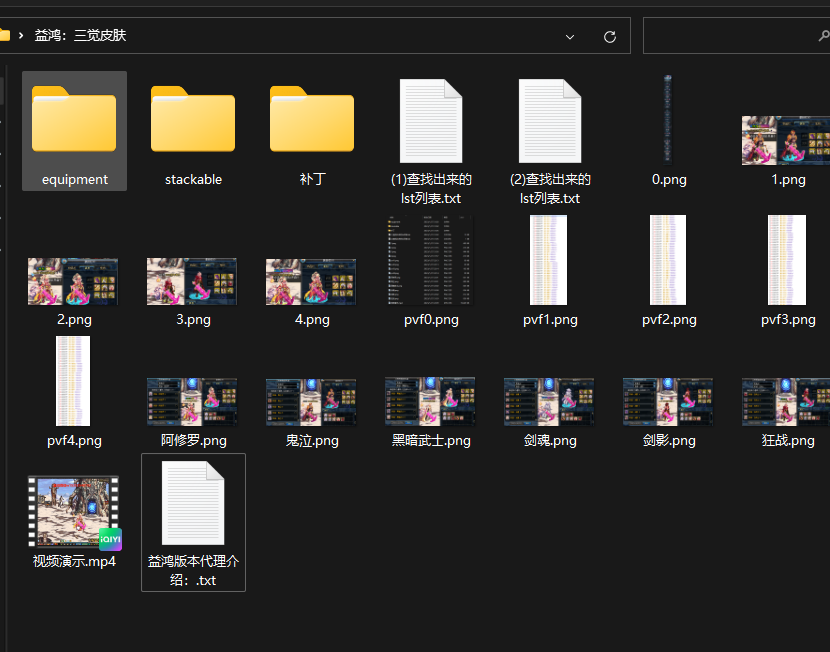Click the pvf3.png file name text
830x652 pixels.
pyautogui.click(x=788, y=320)
